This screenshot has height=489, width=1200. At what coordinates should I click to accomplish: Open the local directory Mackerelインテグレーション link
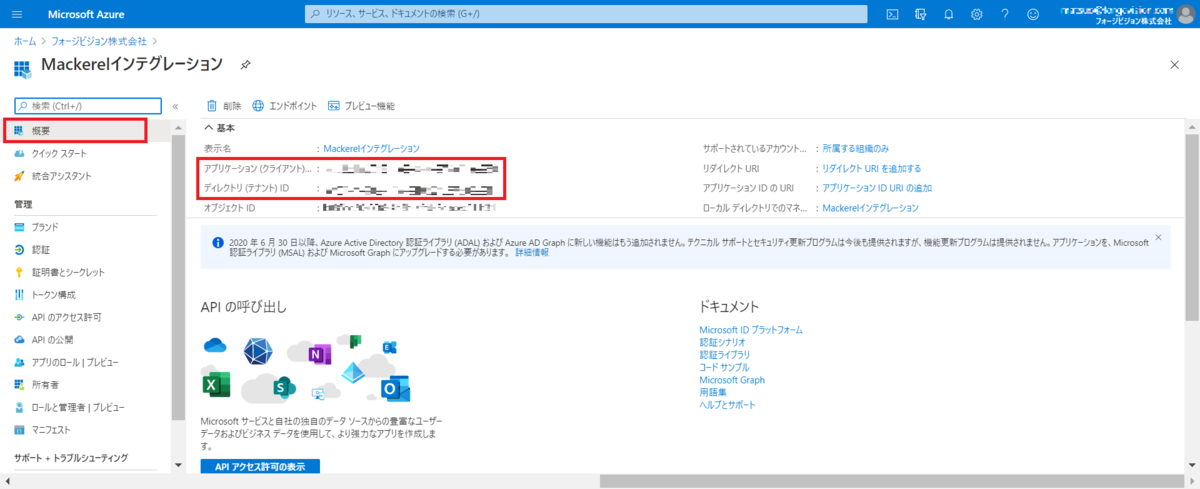870,208
